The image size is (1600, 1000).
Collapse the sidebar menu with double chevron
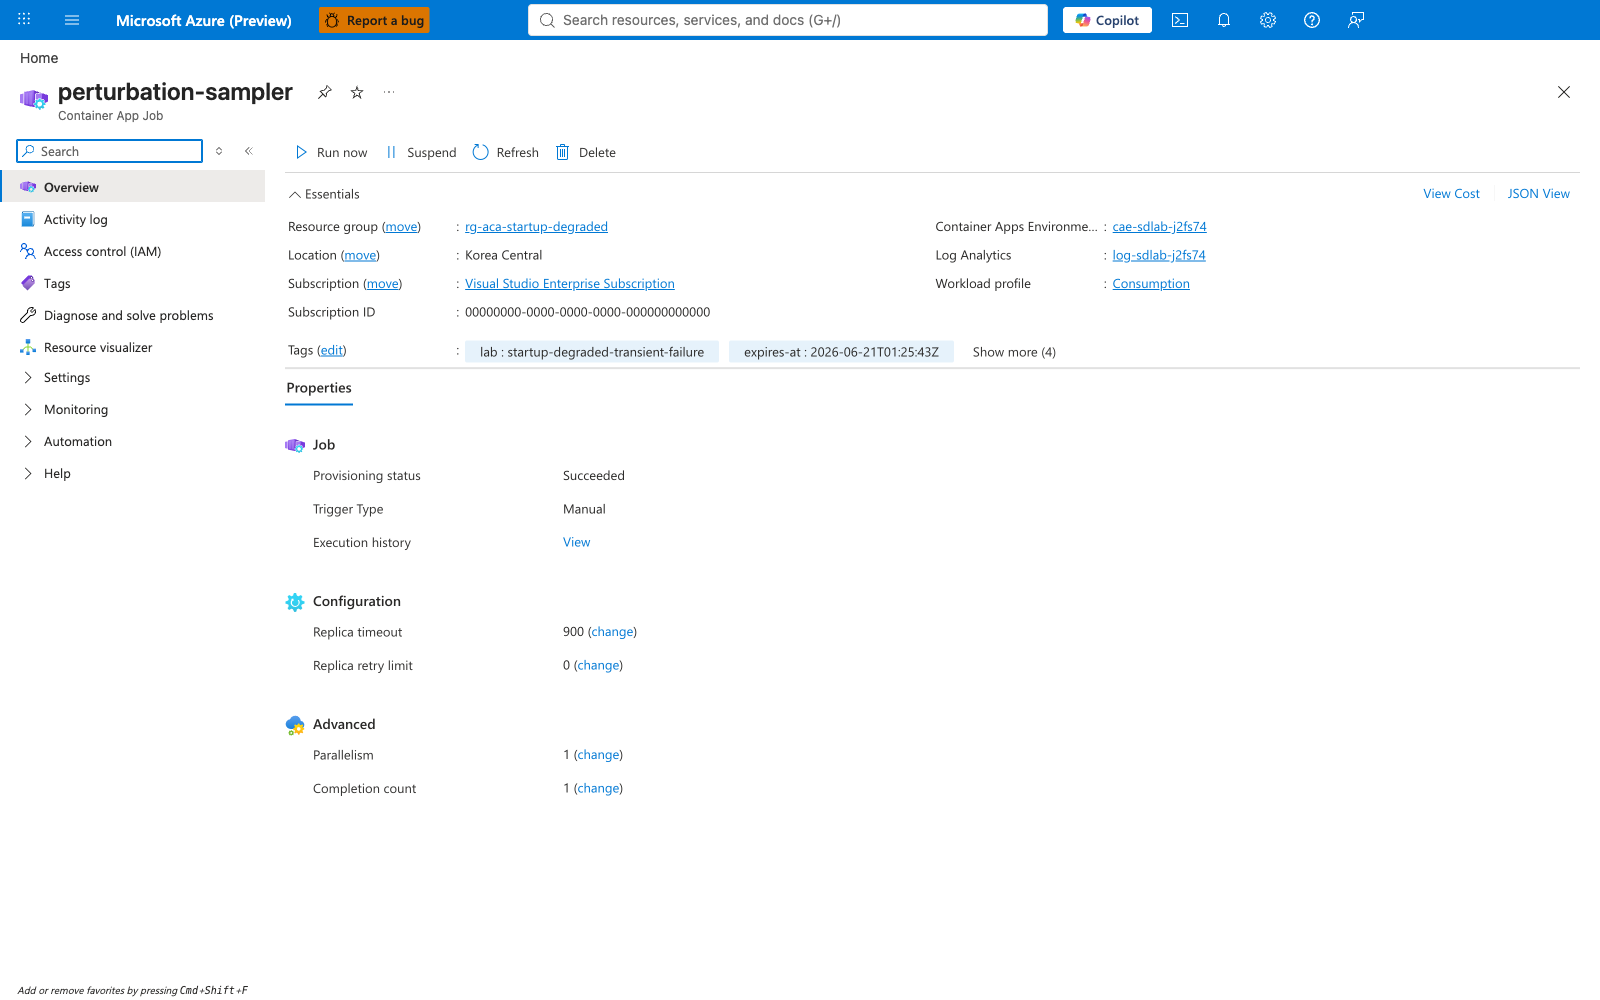249,151
